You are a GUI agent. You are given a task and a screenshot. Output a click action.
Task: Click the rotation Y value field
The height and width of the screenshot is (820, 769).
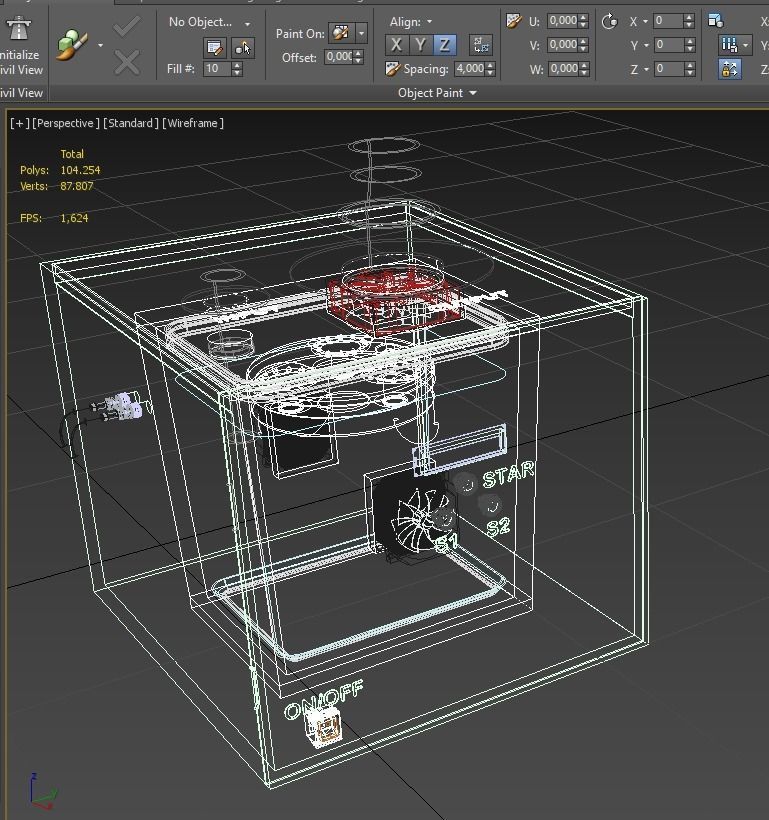(668, 45)
